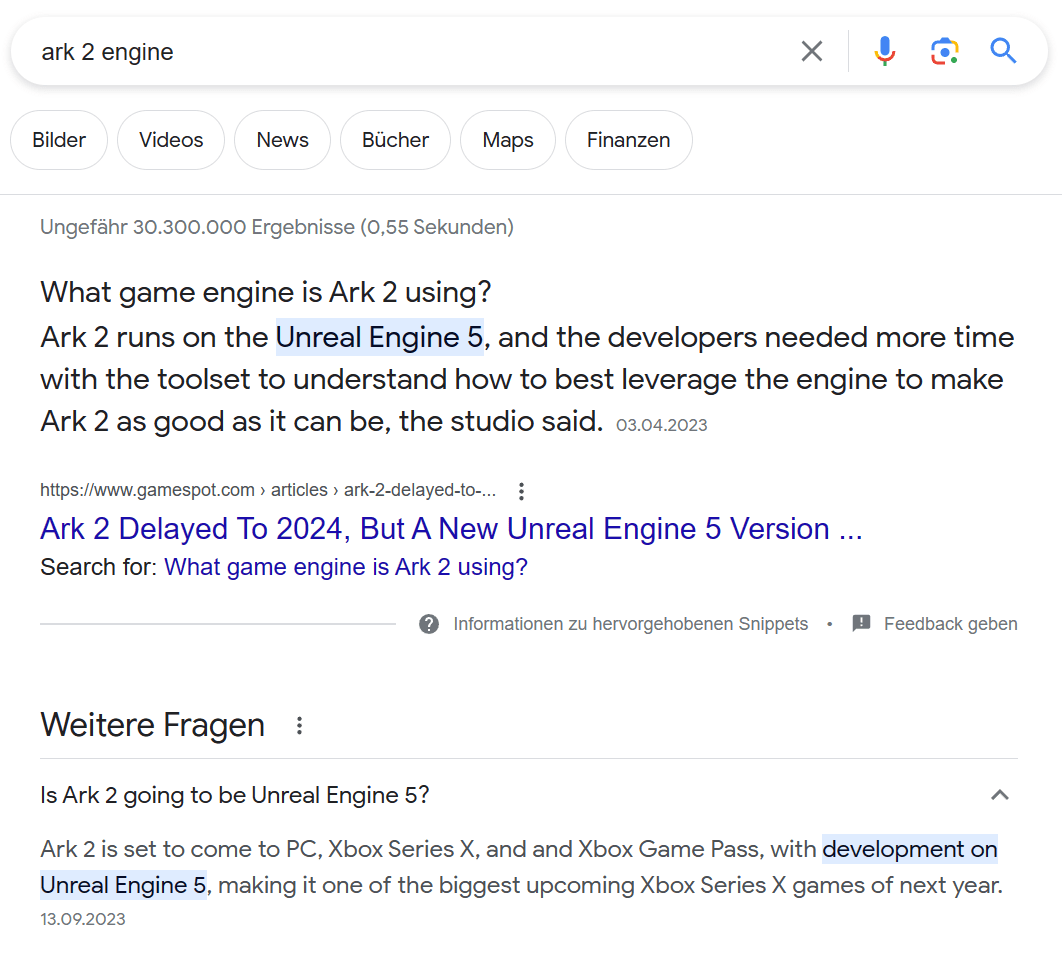The image size is (1062, 964).
Task: Select the Bücher filter chip
Action: click(396, 140)
